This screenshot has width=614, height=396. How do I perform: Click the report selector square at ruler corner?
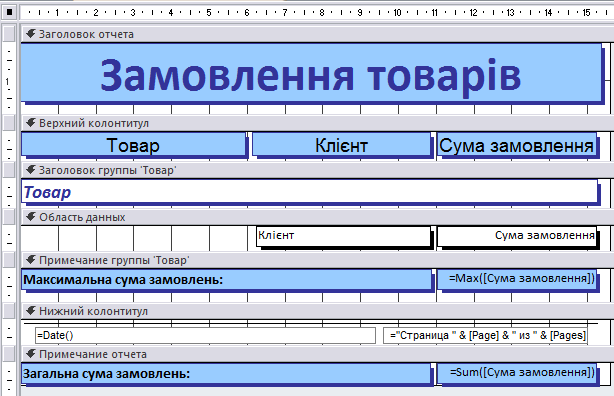coord(9,12)
